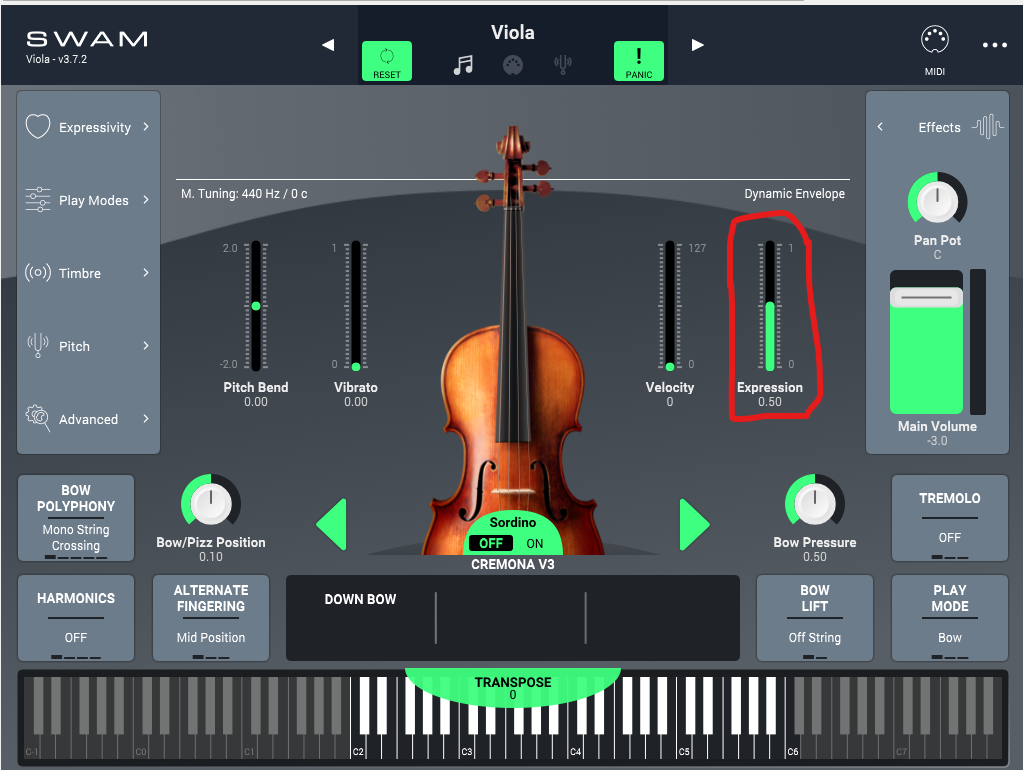The height and width of the screenshot is (770, 1023).
Task: Set Sordino to OFF
Action: tap(491, 544)
